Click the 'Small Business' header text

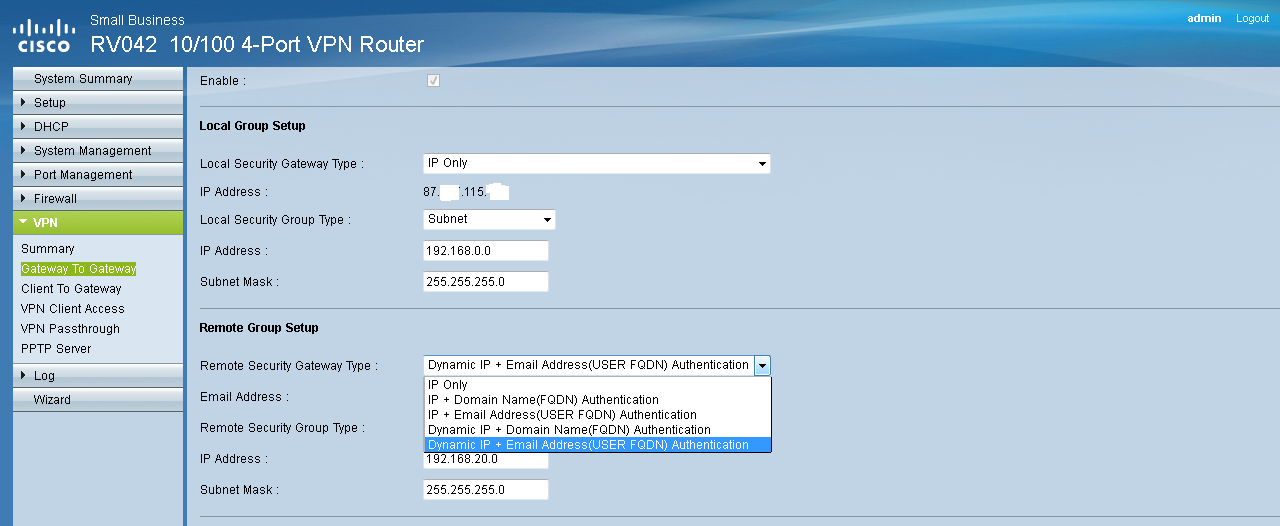tap(137, 20)
